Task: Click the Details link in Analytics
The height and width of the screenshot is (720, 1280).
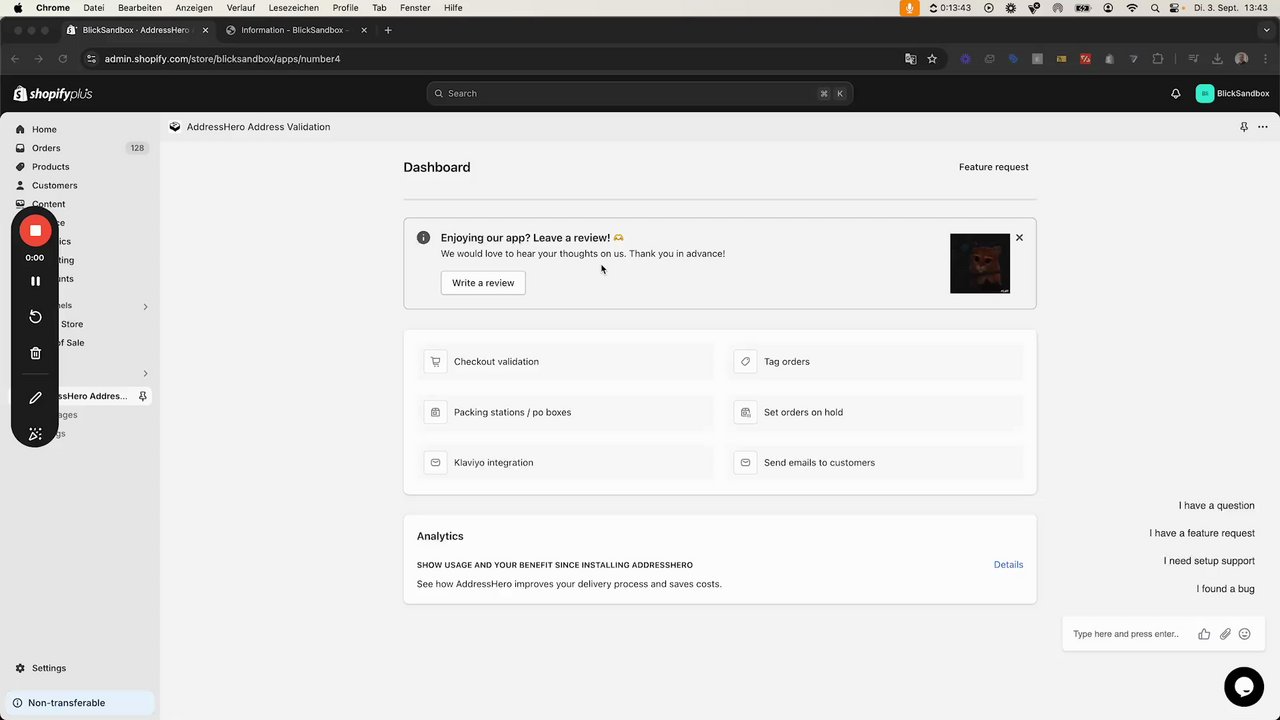Action: coord(1008,565)
